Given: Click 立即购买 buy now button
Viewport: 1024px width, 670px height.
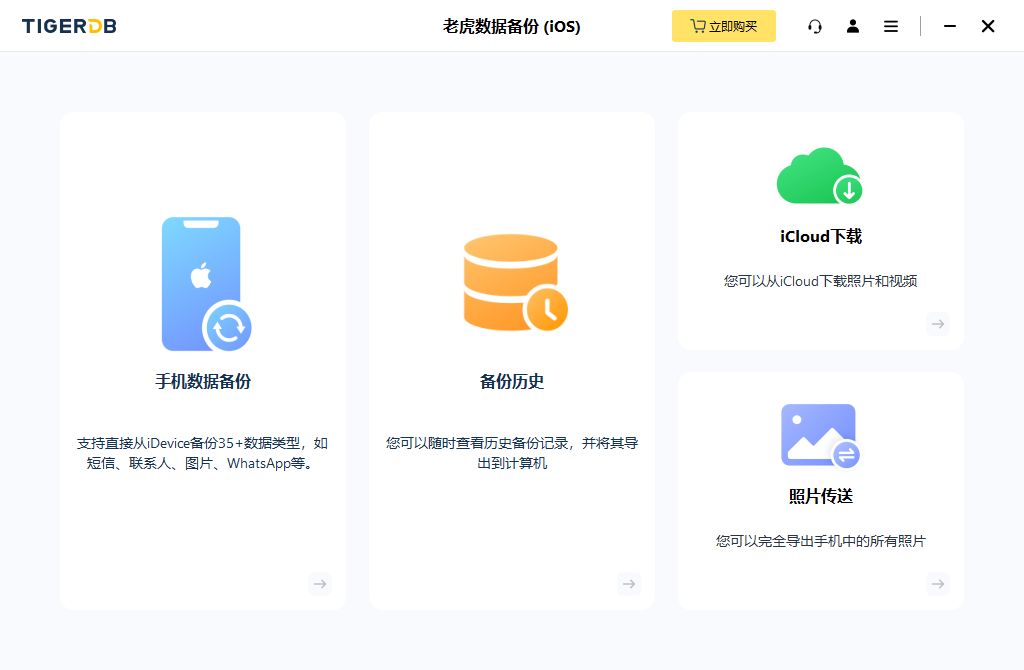Looking at the screenshot, I should pos(723,26).
